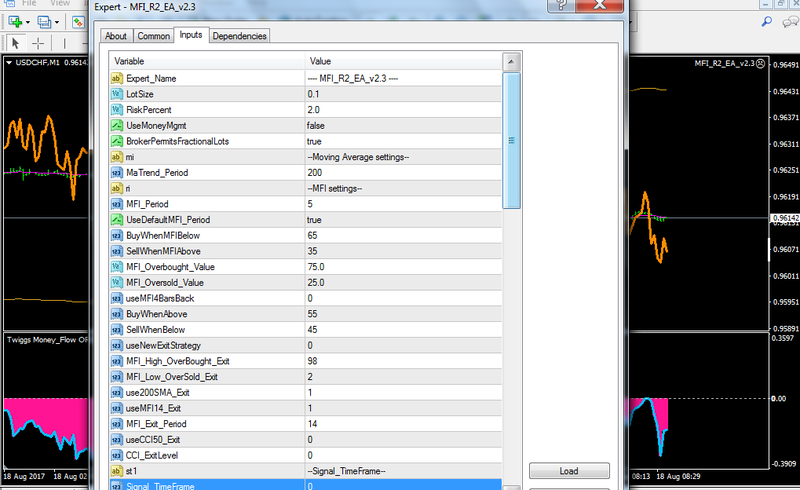Viewport: 800px width, 490px height.
Task: Click the MaTrend_Period integer icon
Action: (x=117, y=173)
